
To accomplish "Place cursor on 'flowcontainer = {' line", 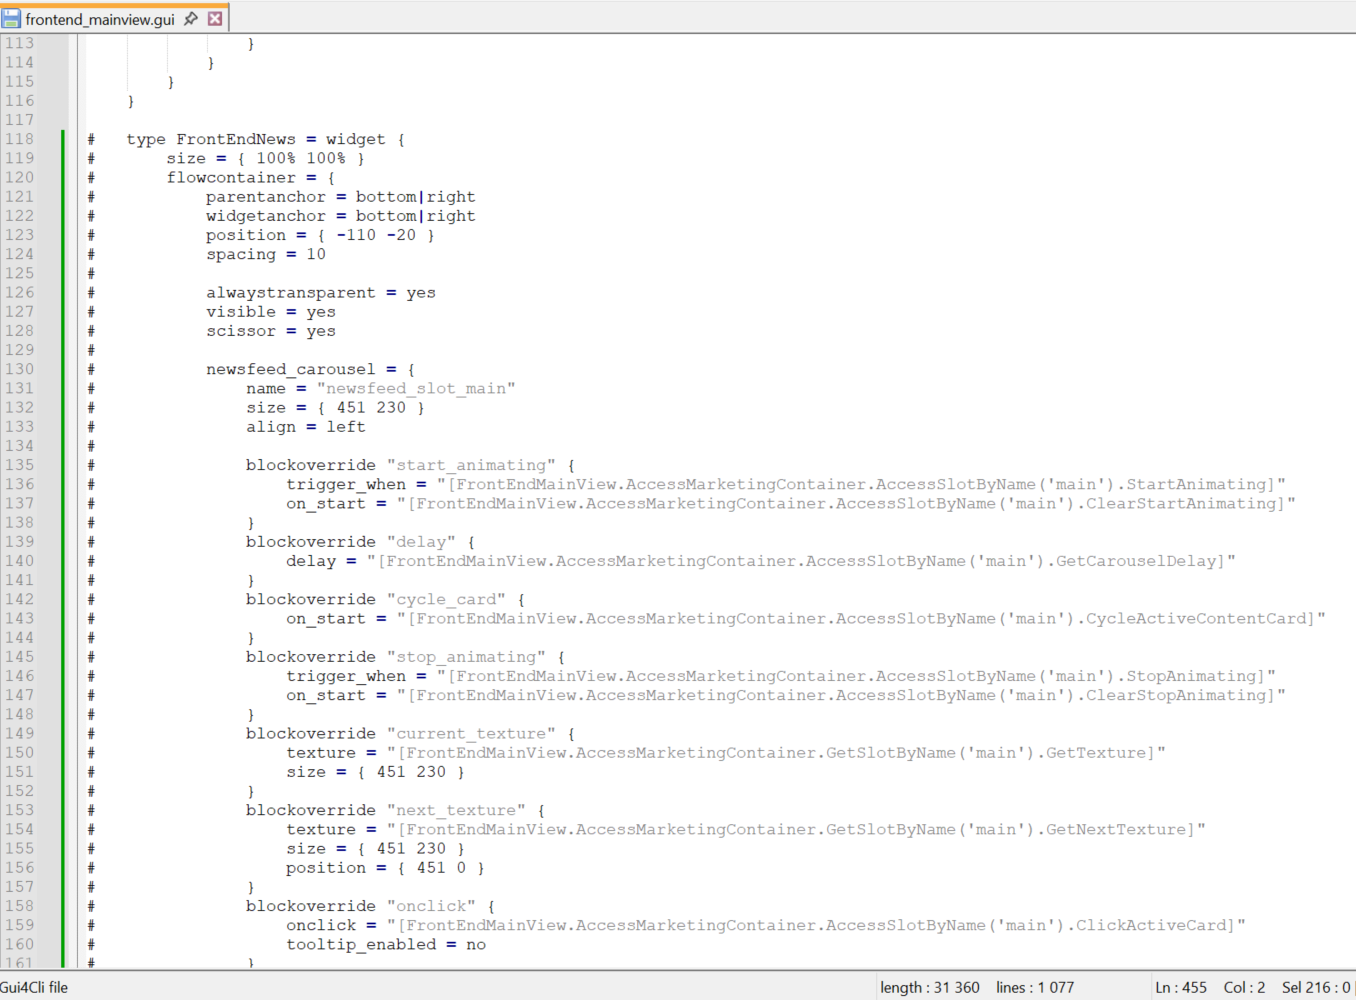I will pyautogui.click(x=251, y=177).
